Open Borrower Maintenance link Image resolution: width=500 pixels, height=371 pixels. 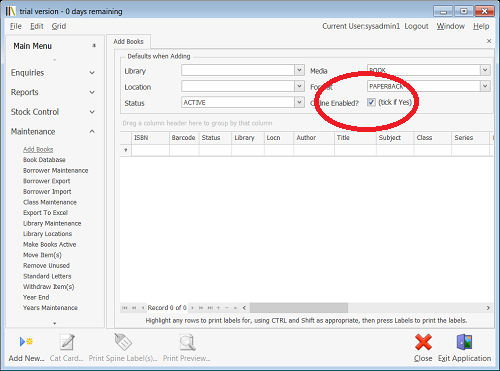coord(56,171)
